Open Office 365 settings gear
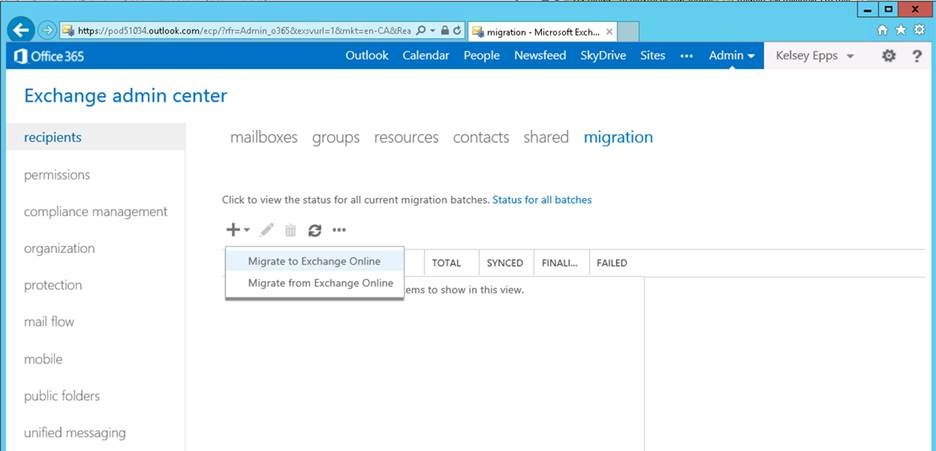 pos(889,56)
